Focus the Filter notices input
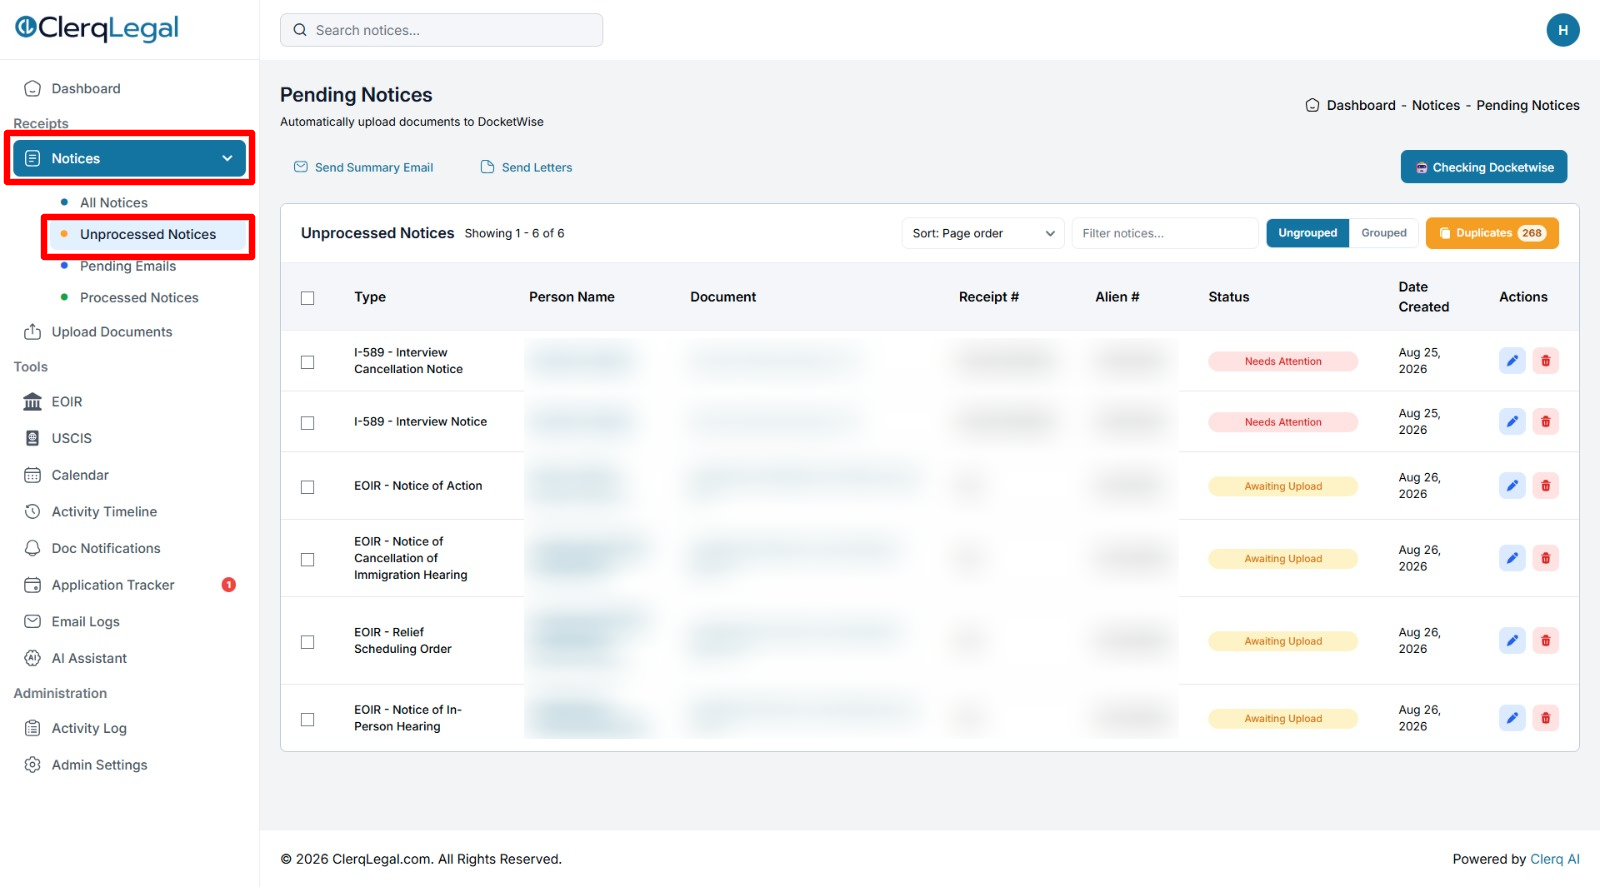1600x887 pixels. [x=1165, y=233]
